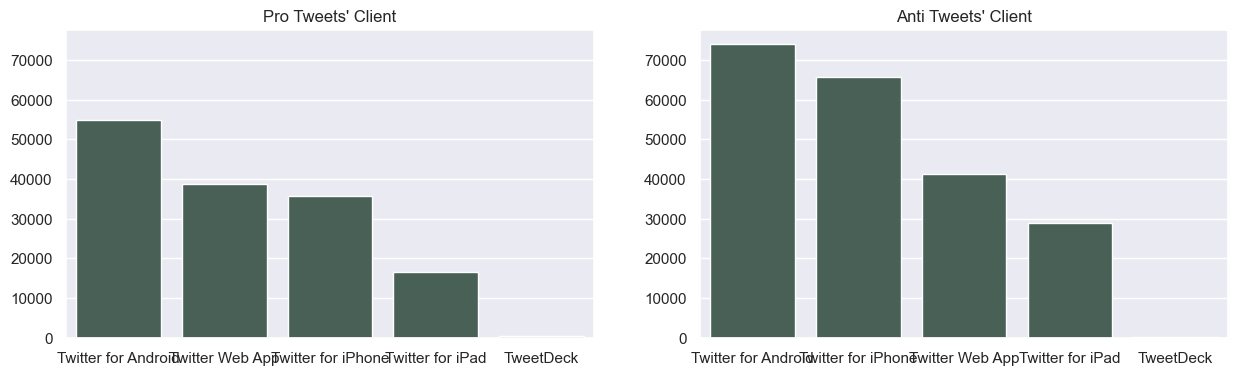Click the Anti Tweets' Client chart title
Screen dimensions: 1238x375
pos(963,16)
